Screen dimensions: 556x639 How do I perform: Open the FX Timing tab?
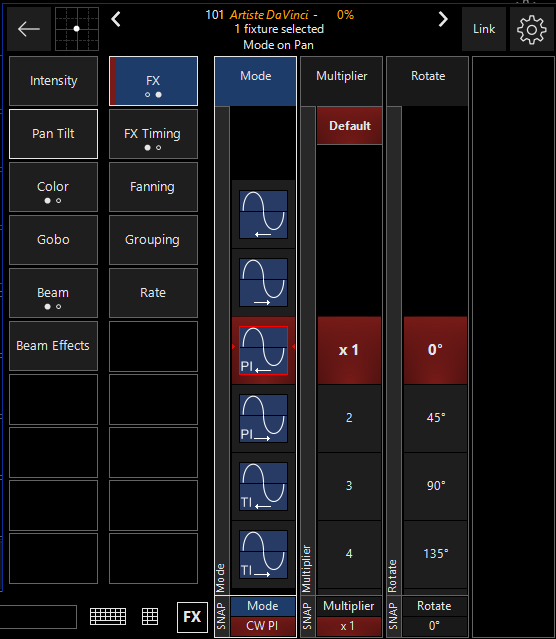pyautogui.click(x=153, y=134)
